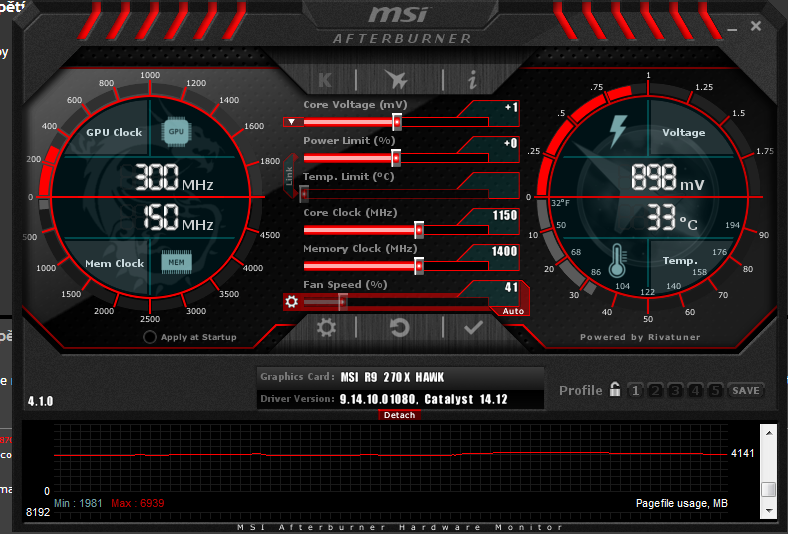Viewport: 788px width, 534px height.
Task: Click the Powered by Rivatuner text
Action: click(x=640, y=337)
